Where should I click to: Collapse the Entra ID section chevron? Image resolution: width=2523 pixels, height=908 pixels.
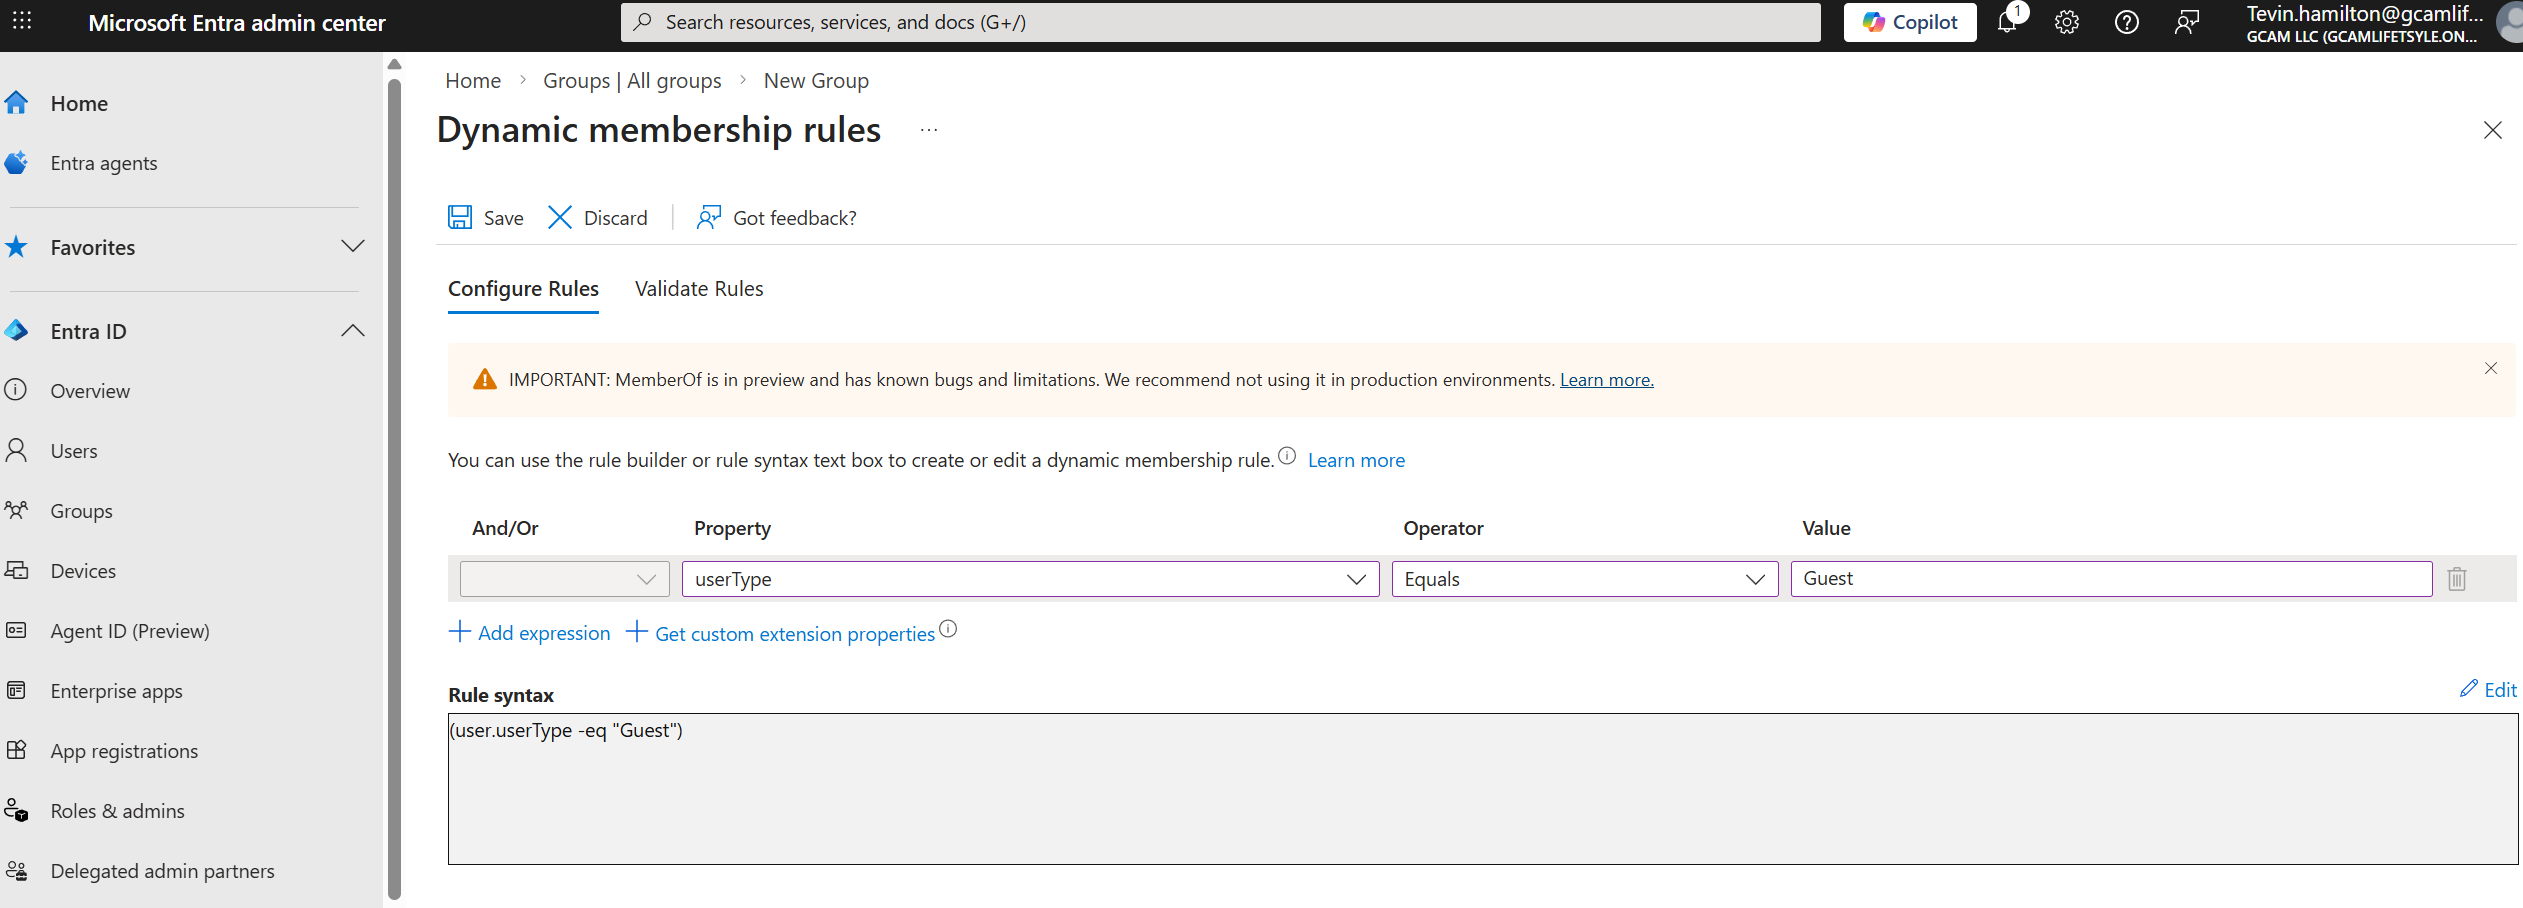(x=353, y=330)
